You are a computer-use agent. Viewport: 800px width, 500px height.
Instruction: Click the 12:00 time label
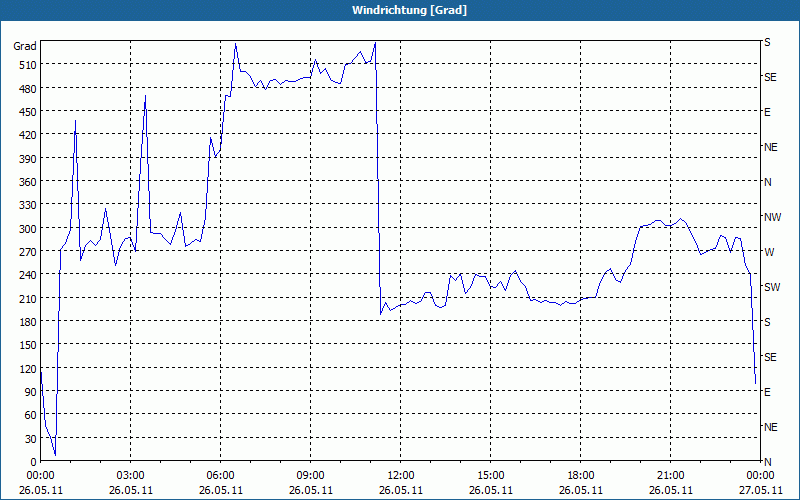(x=401, y=476)
